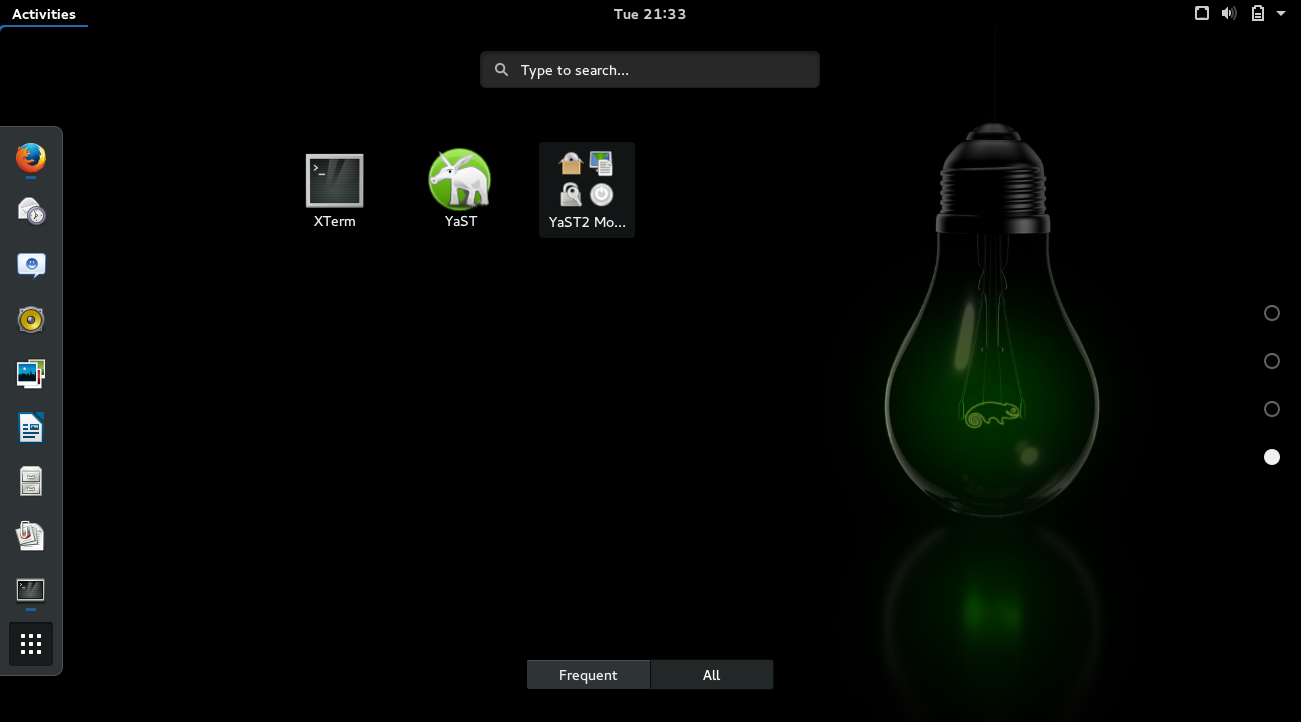Switch to the Frequent apps view

[588, 675]
